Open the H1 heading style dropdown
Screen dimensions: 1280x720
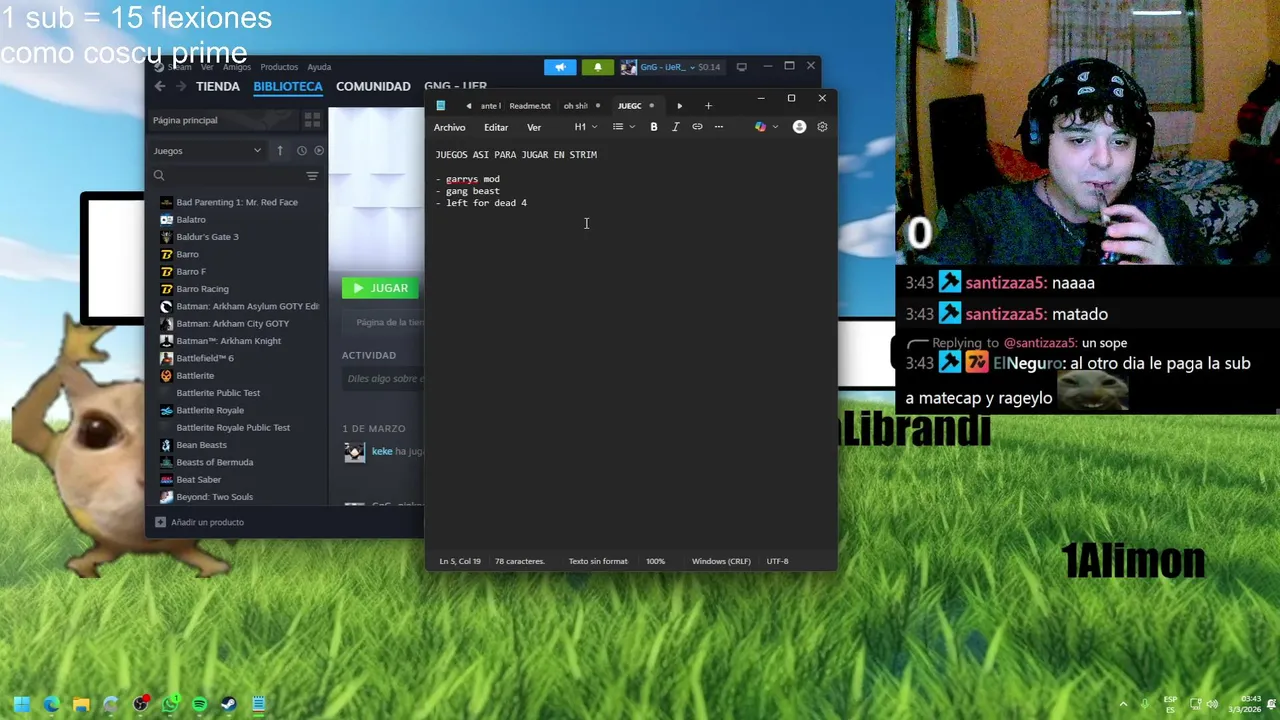click(x=585, y=127)
